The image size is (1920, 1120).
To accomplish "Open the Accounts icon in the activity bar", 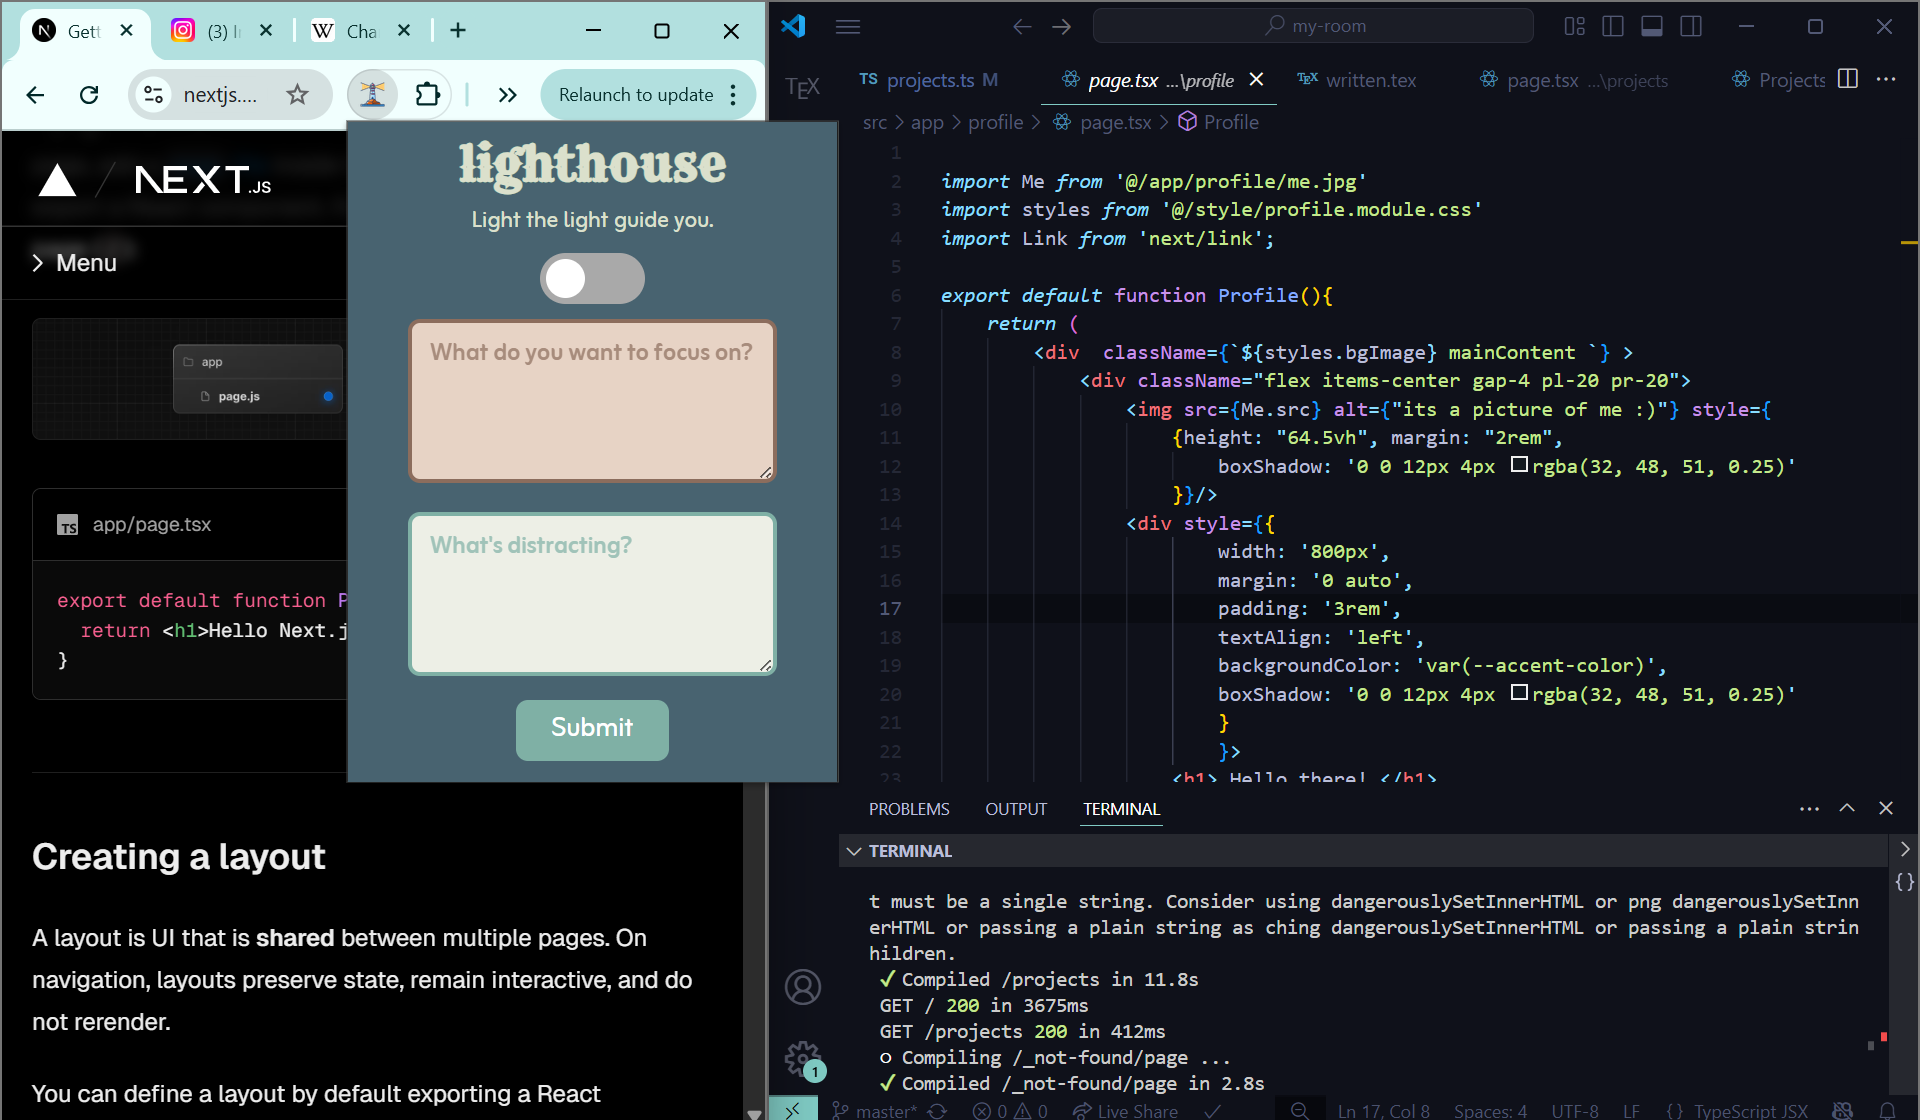I will 802,987.
